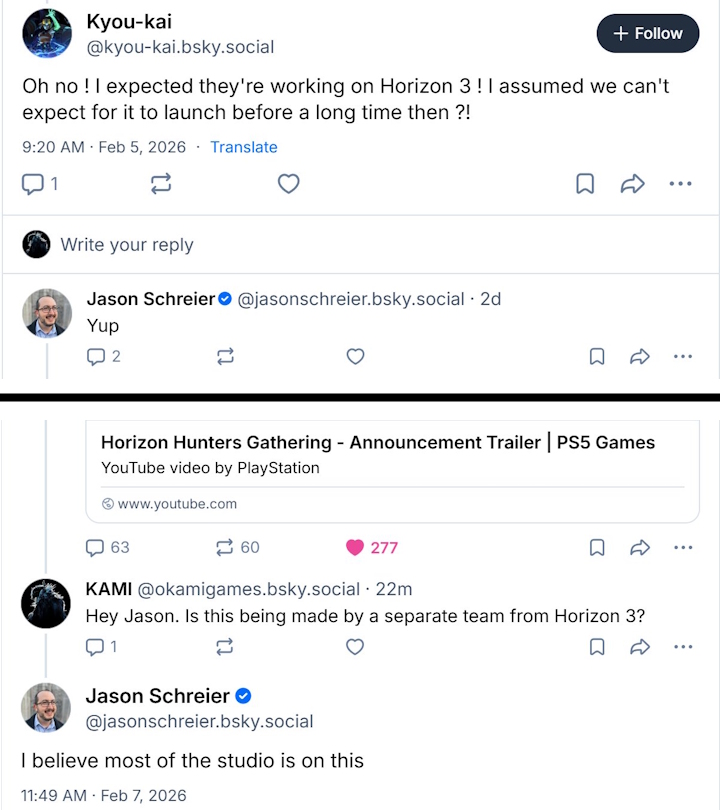
Task: Click the Follow button for Kyou-kai
Action: (x=646, y=33)
